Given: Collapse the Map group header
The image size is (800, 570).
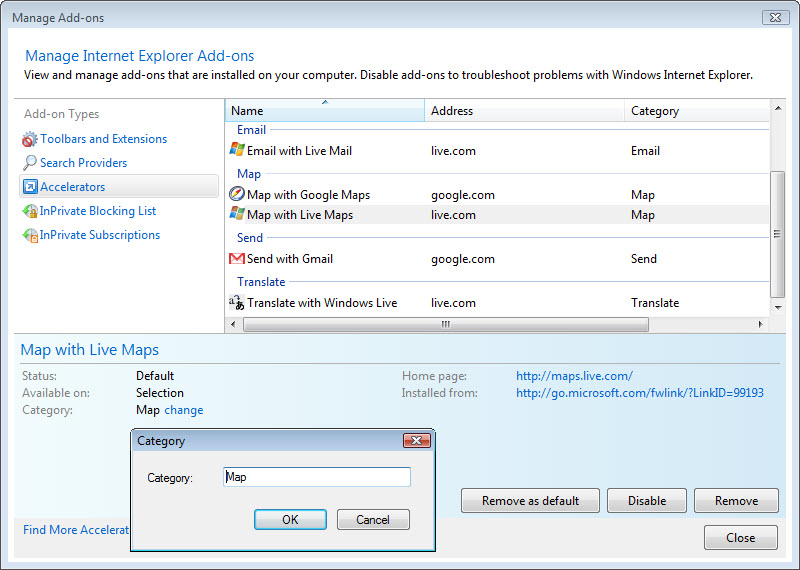Looking at the screenshot, I should 249,174.
